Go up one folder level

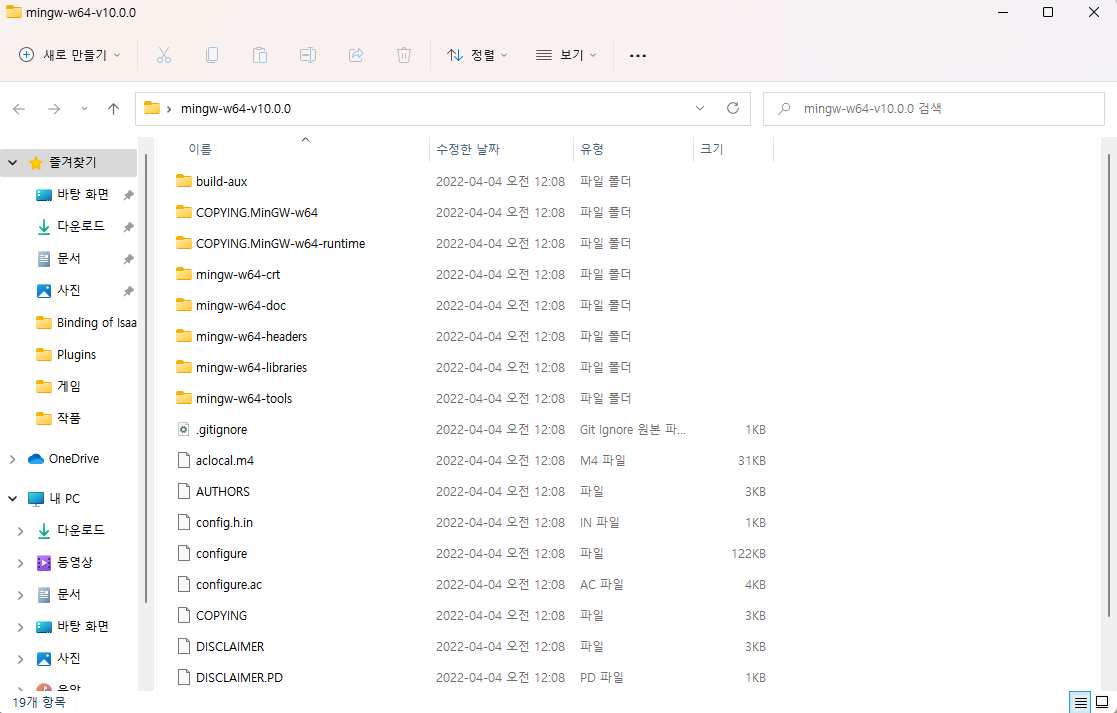click(113, 108)
